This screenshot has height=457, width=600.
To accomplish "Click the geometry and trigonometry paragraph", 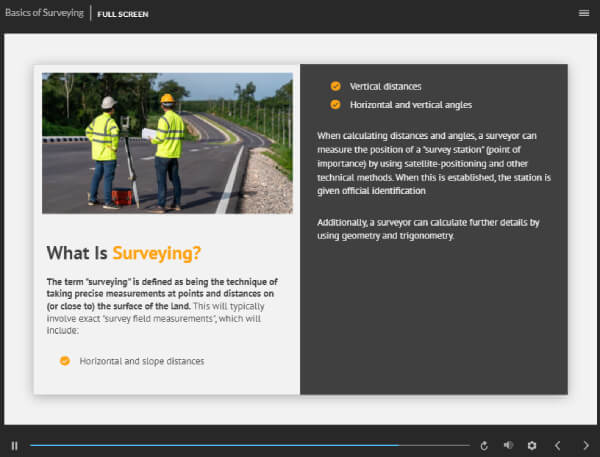I will pos(428,228).
